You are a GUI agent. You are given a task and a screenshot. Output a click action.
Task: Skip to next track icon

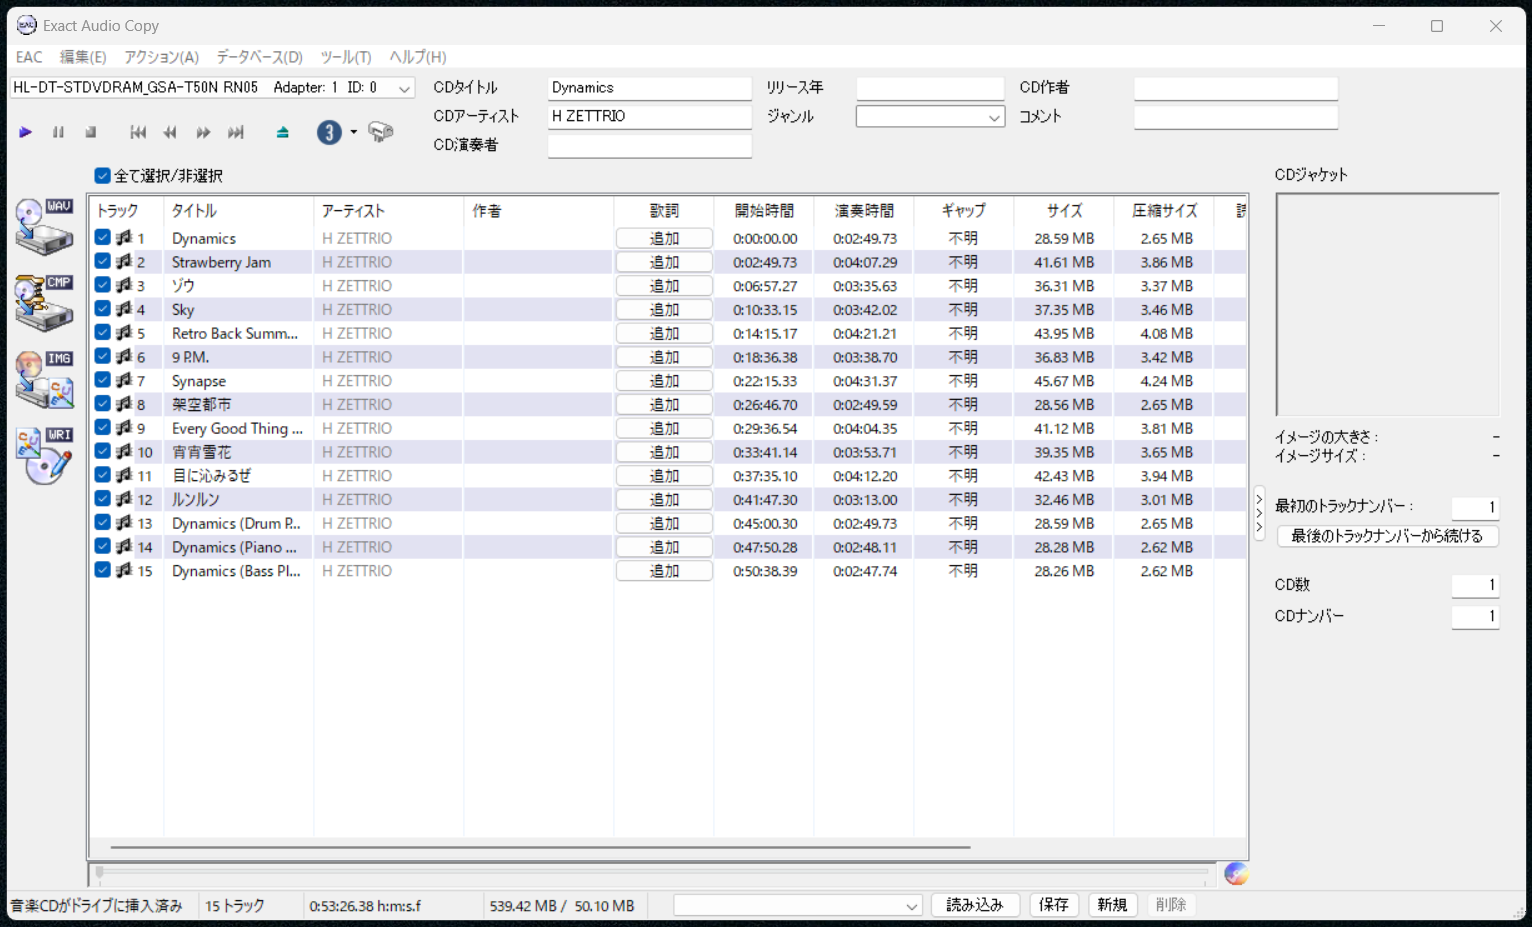236,132
